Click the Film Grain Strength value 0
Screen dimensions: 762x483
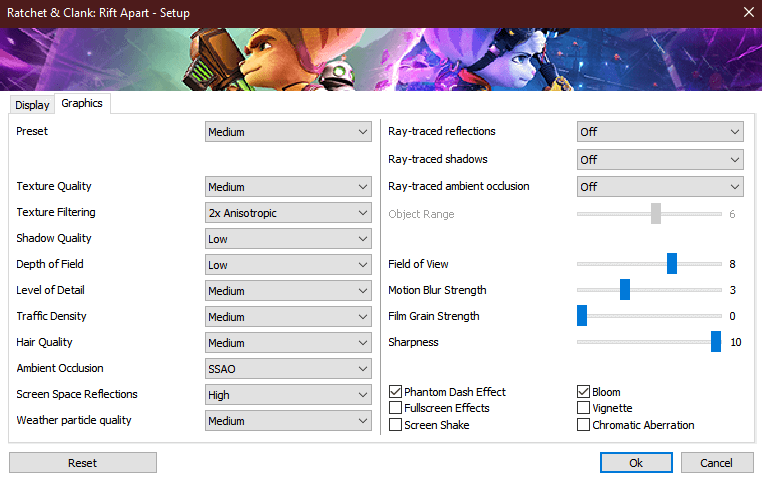click(x=732, y=316)
